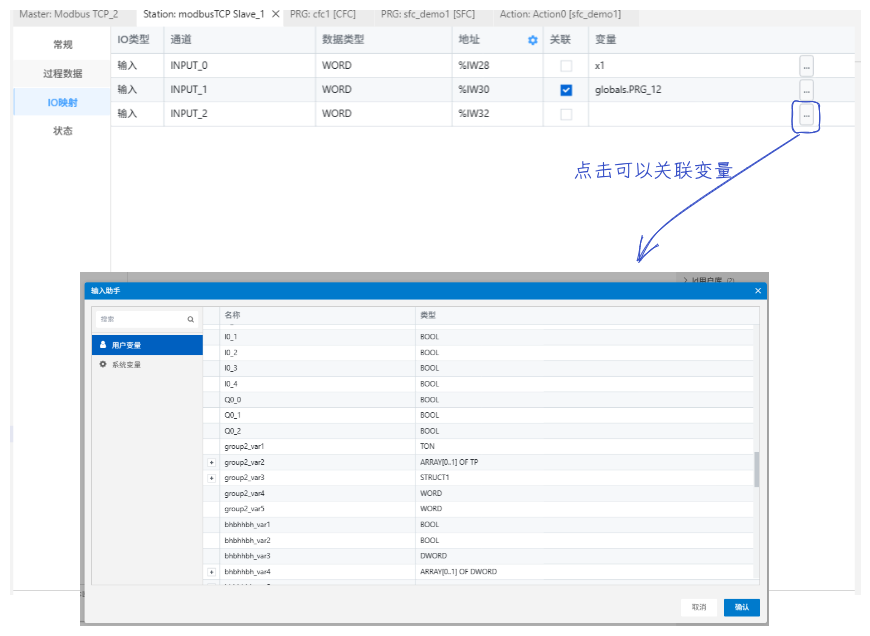Select the Q0_1 variable row
This screenshot has height=636, width=870.
478,415
